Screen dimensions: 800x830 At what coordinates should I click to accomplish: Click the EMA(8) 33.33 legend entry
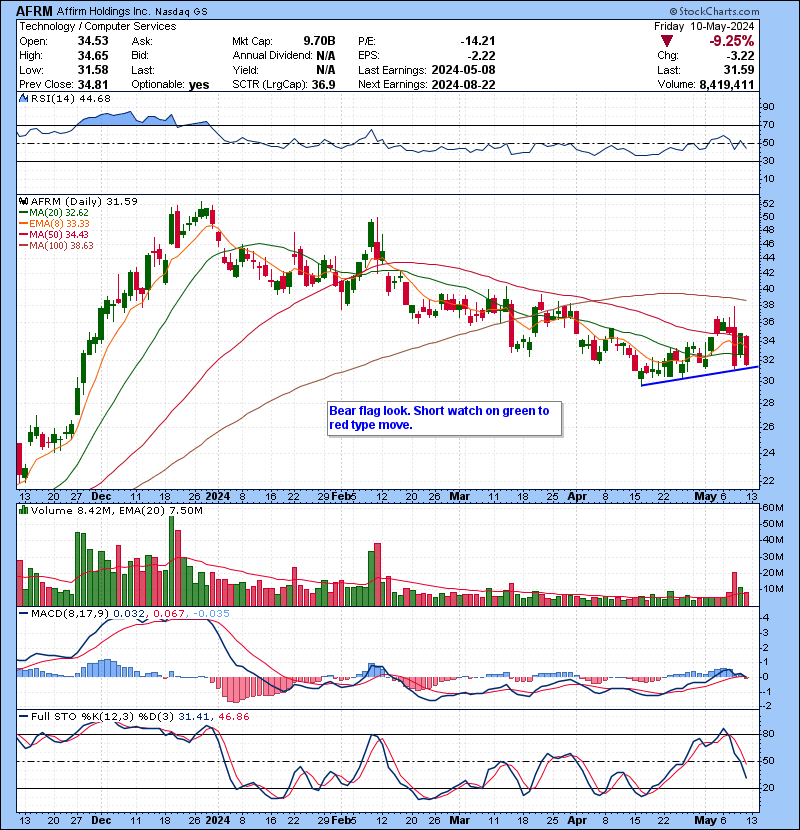coord(54,223)
